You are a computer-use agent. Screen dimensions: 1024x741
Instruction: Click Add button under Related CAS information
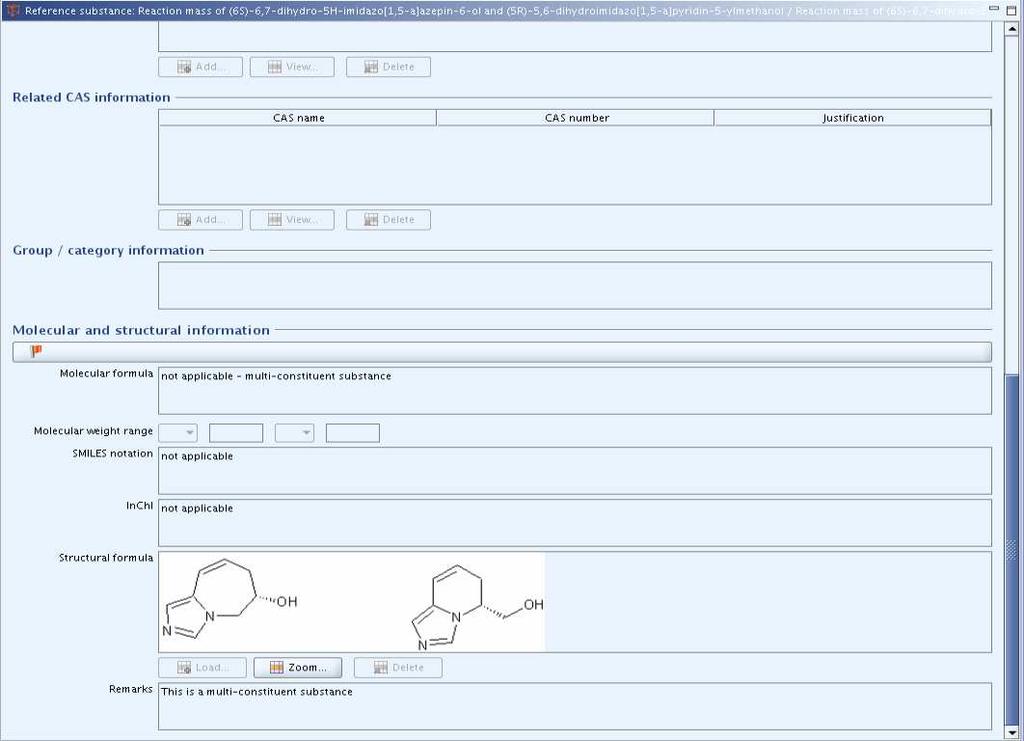coord(200,219)
